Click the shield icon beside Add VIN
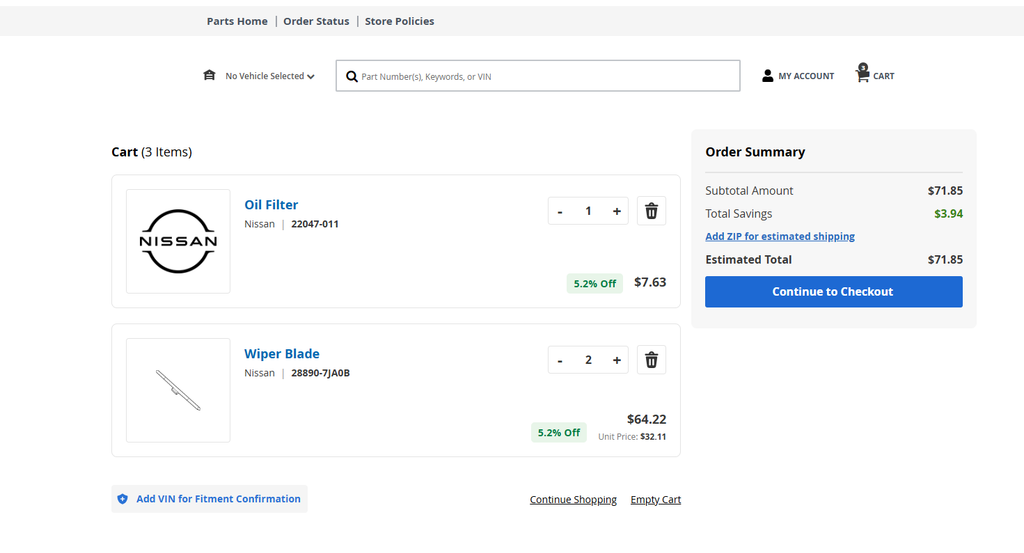This screenshot has height=553, width=1024. [x=122, y=499]
